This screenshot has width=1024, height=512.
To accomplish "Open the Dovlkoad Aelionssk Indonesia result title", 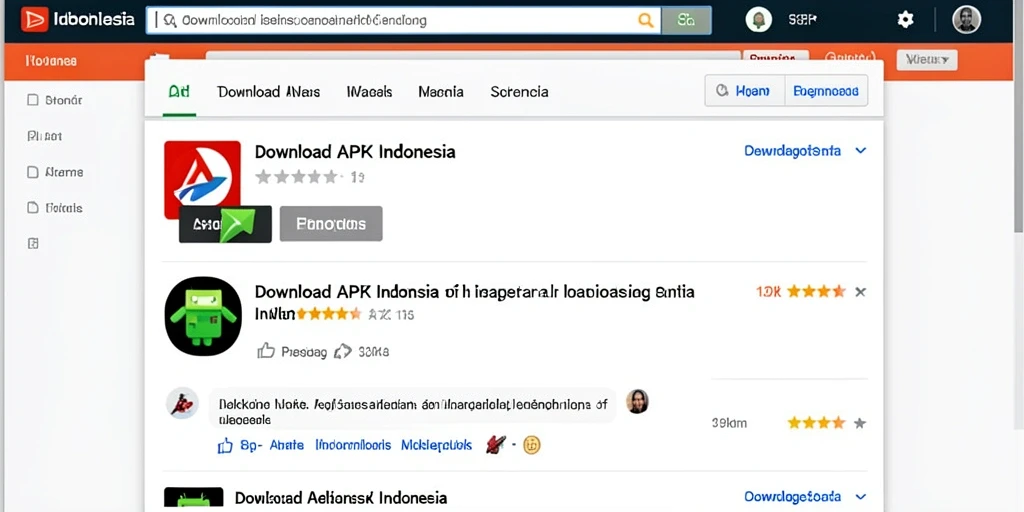I will 341,498.
